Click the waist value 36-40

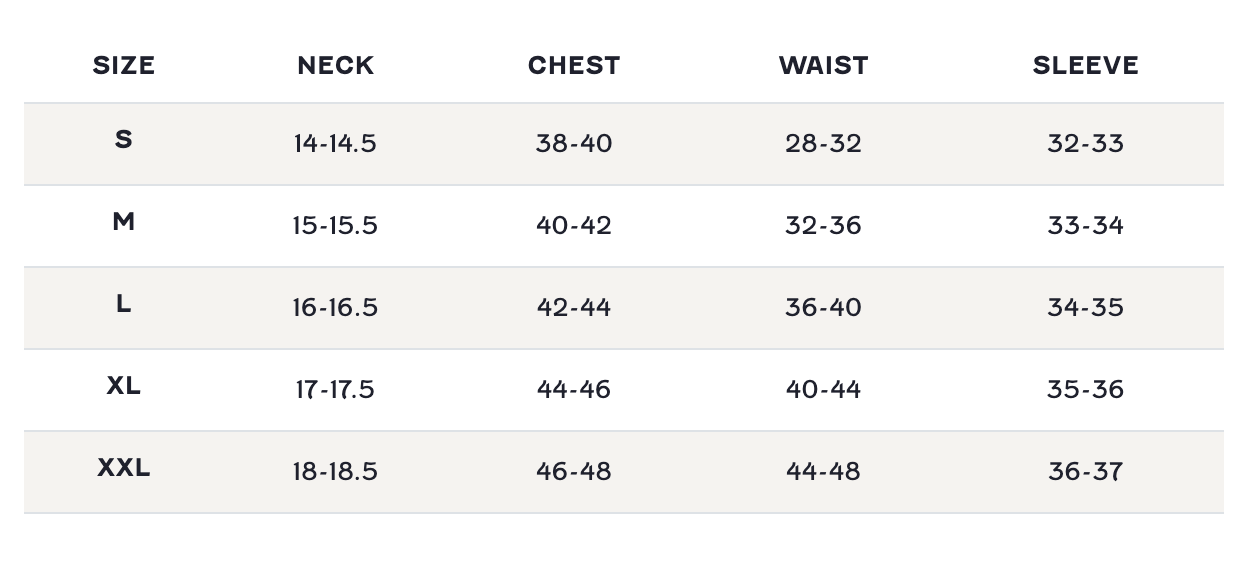823,308
